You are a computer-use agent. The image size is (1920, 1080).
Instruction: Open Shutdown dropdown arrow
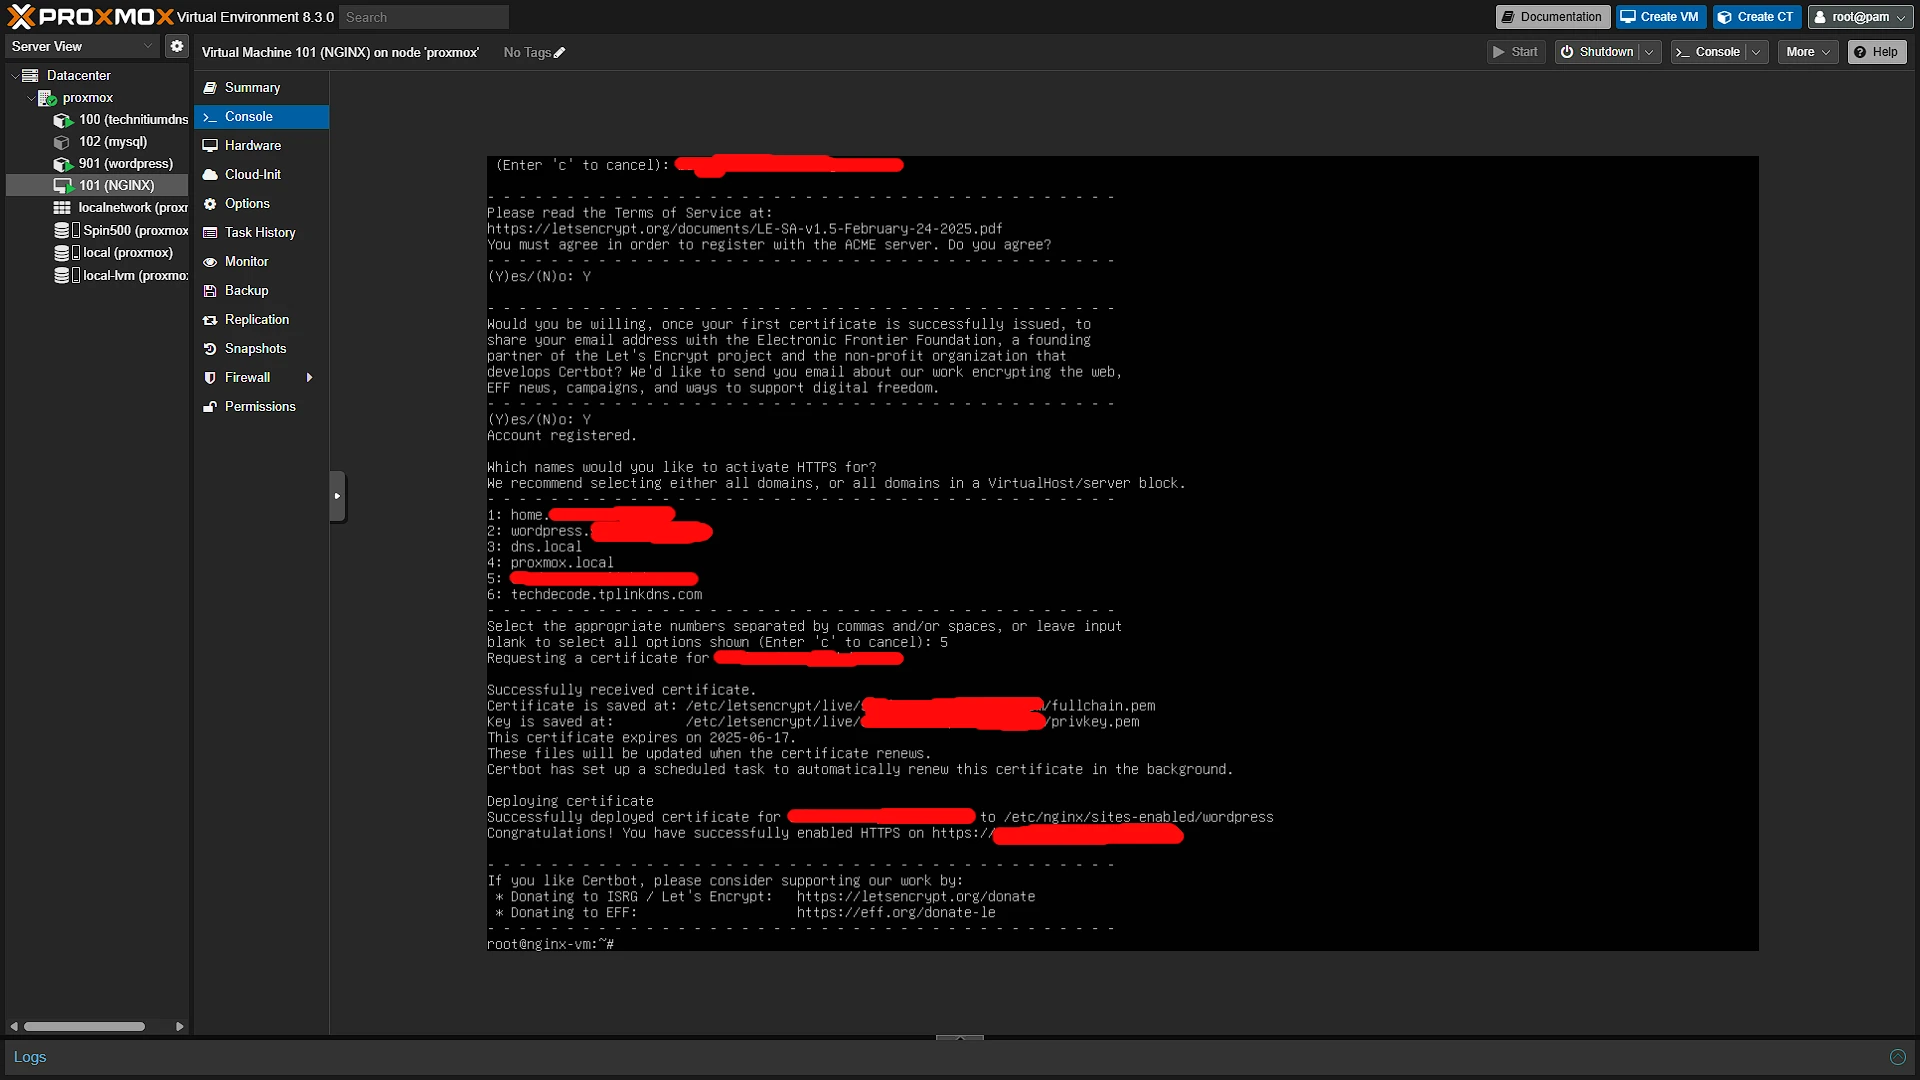[1649, 52]
